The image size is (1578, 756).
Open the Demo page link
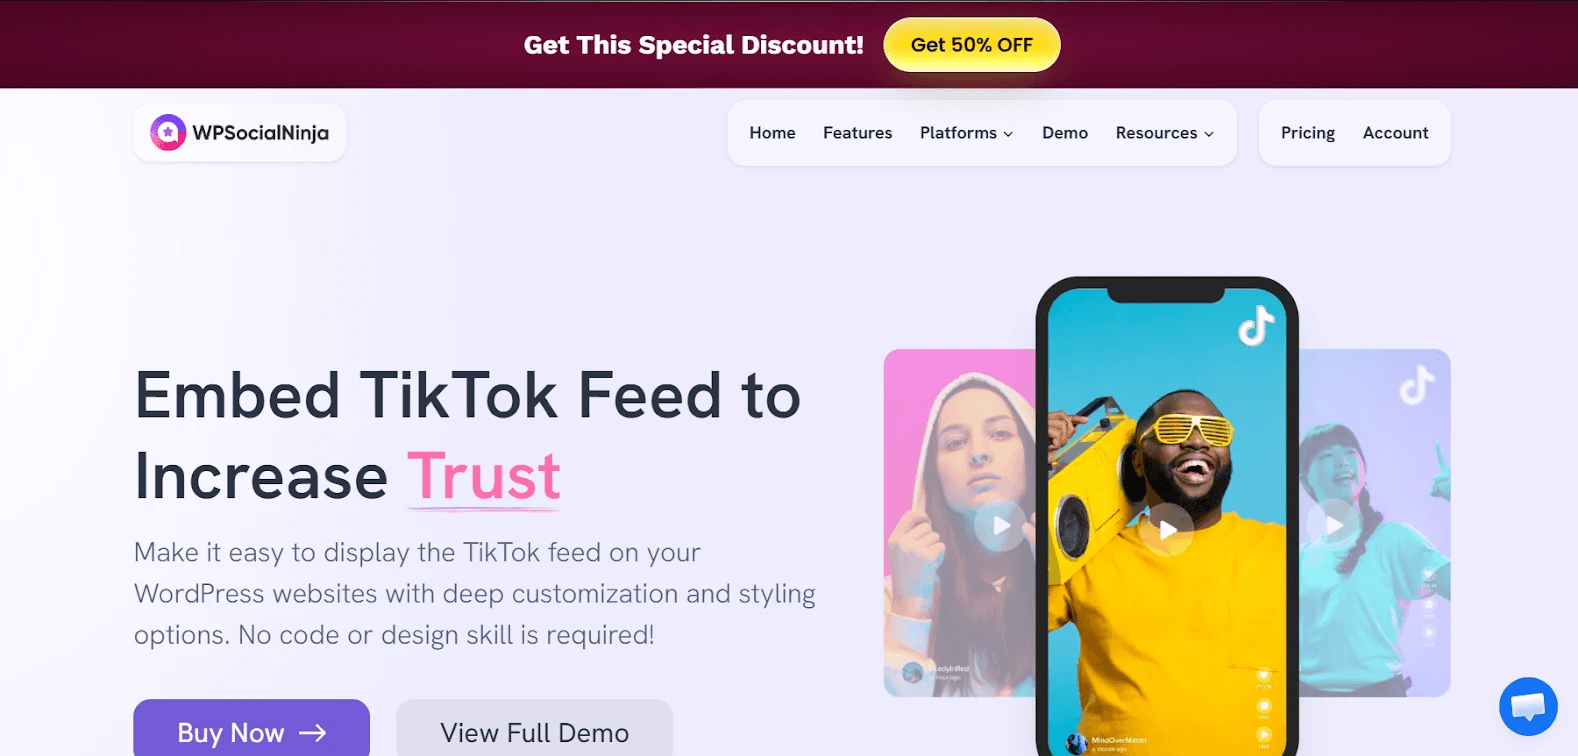click(x=1065, y=133)
